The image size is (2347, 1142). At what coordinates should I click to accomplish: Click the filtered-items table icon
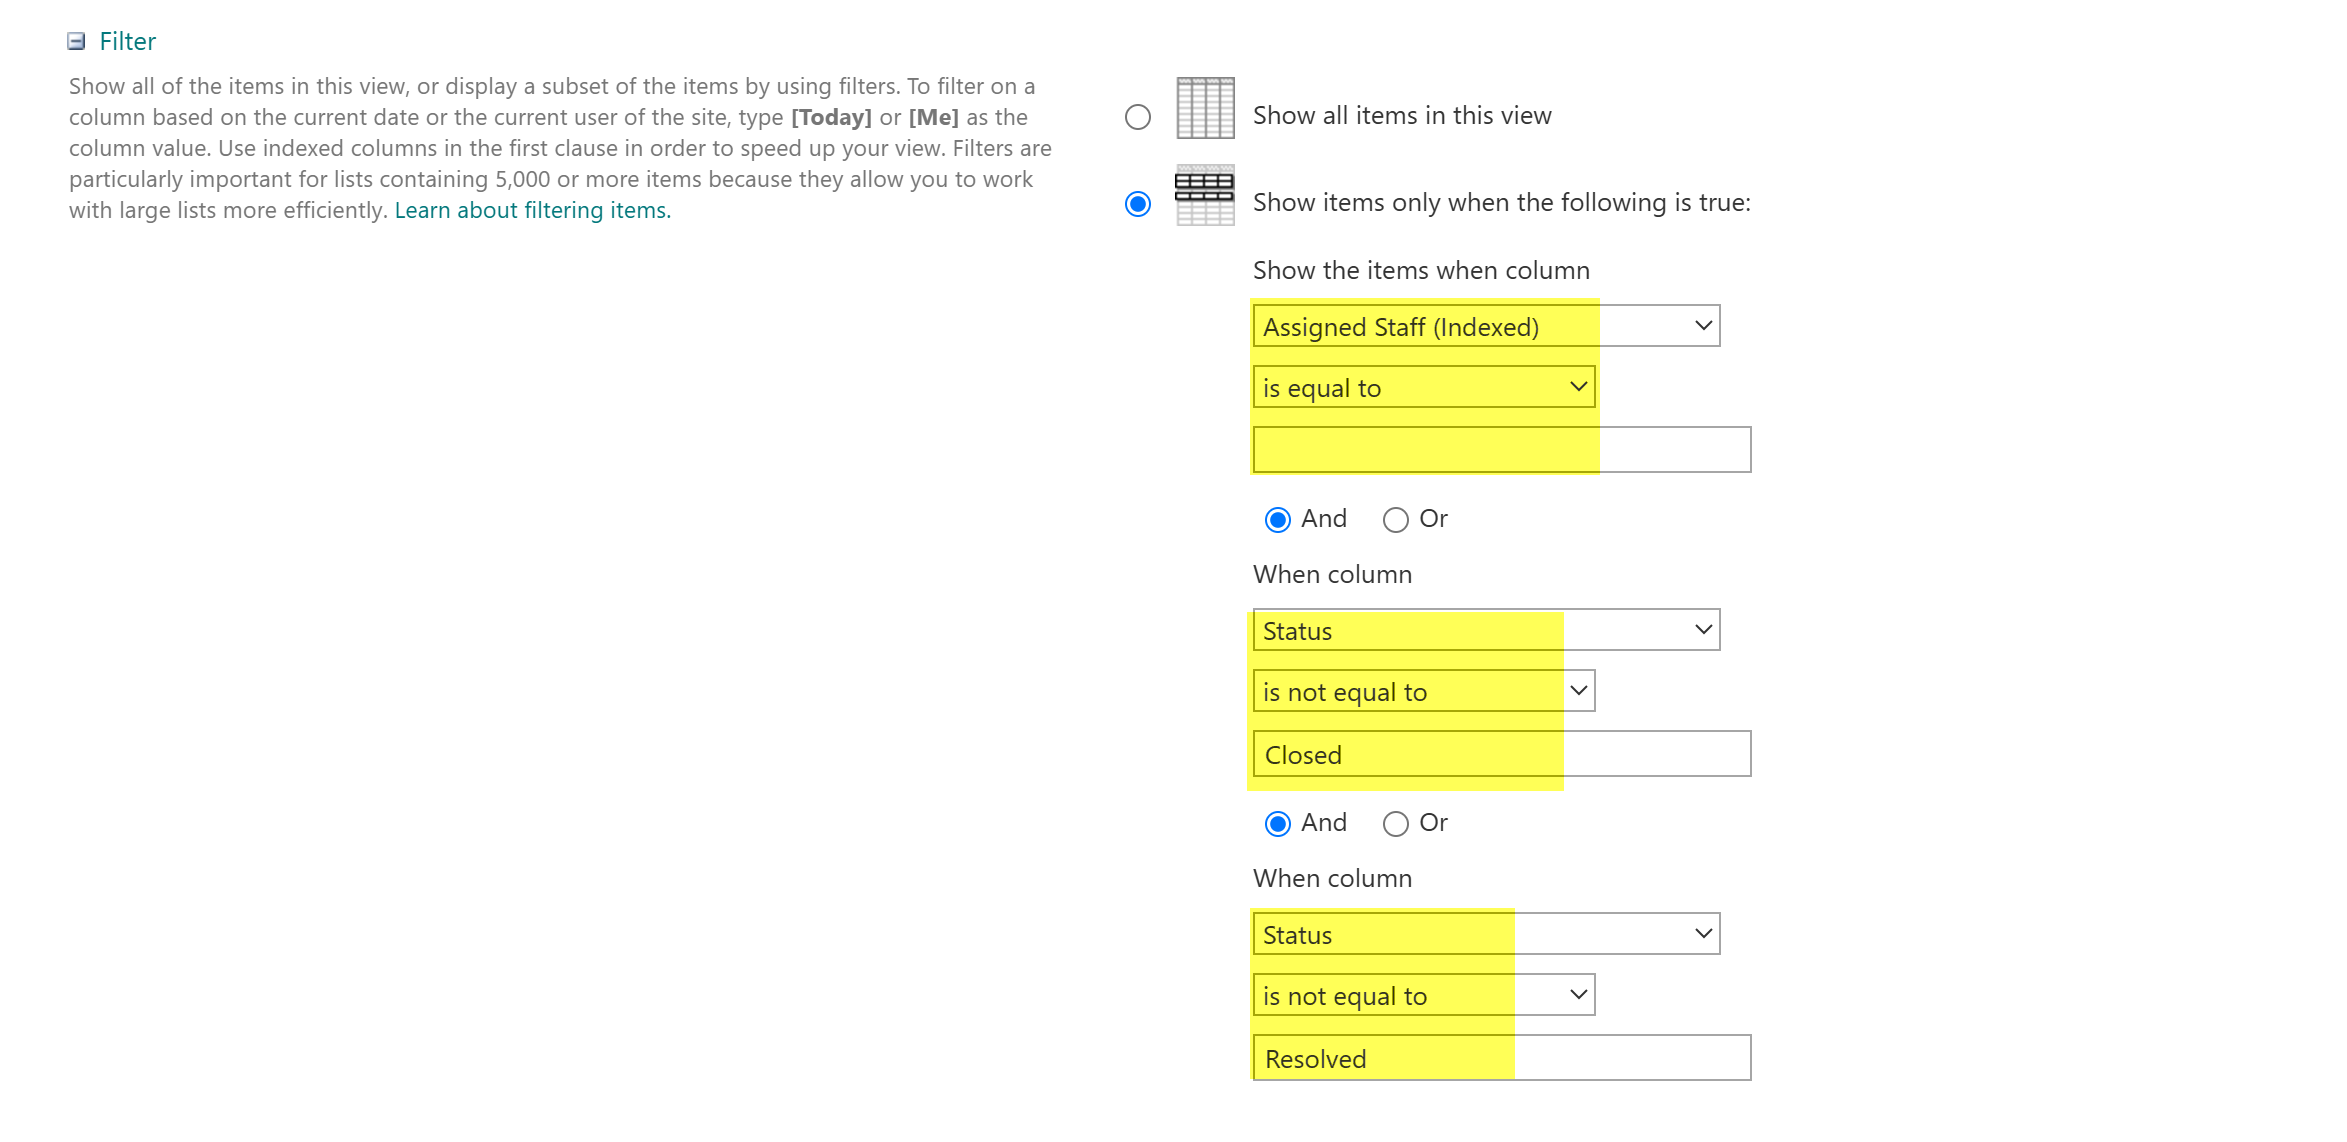1204,195
